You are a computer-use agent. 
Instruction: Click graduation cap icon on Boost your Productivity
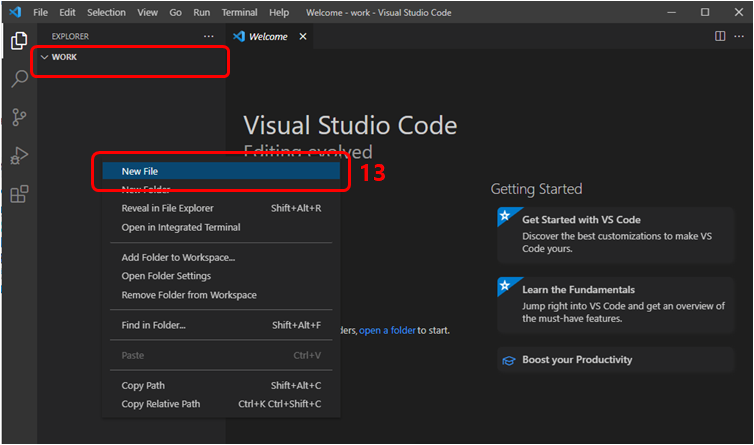coord(508,360)
